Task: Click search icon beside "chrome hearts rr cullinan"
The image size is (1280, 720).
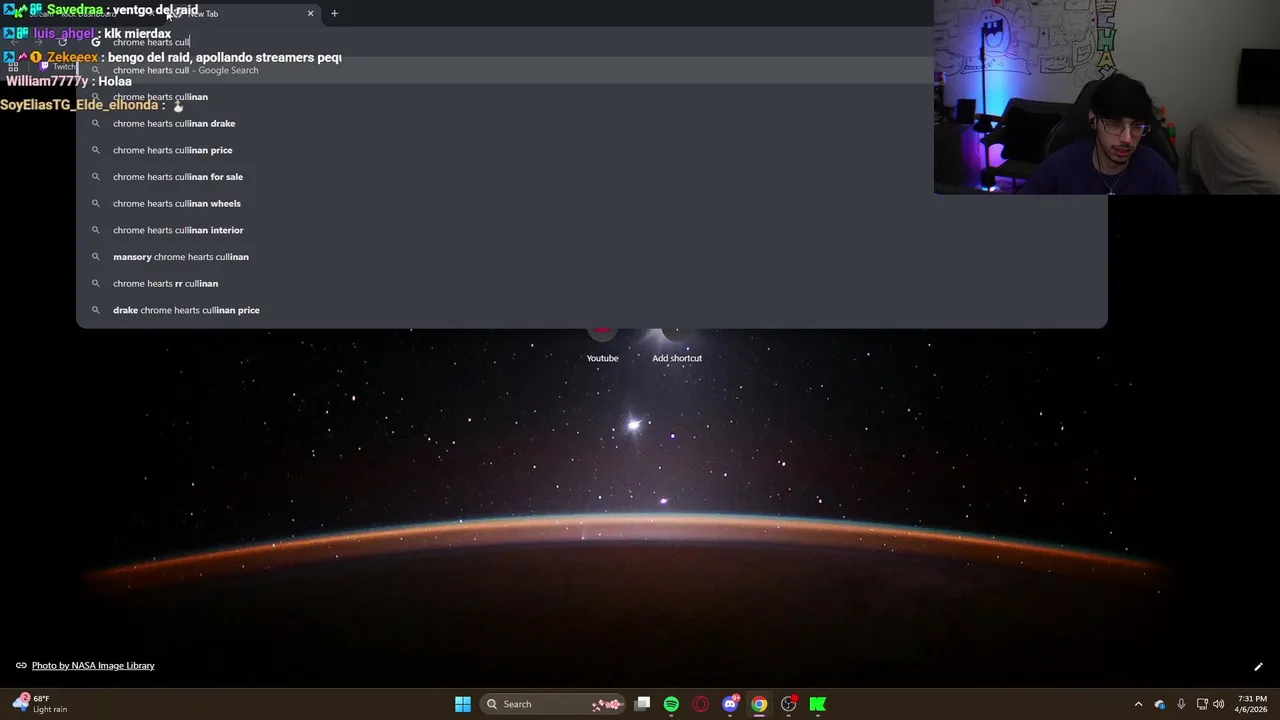Action: pos(96,283)
